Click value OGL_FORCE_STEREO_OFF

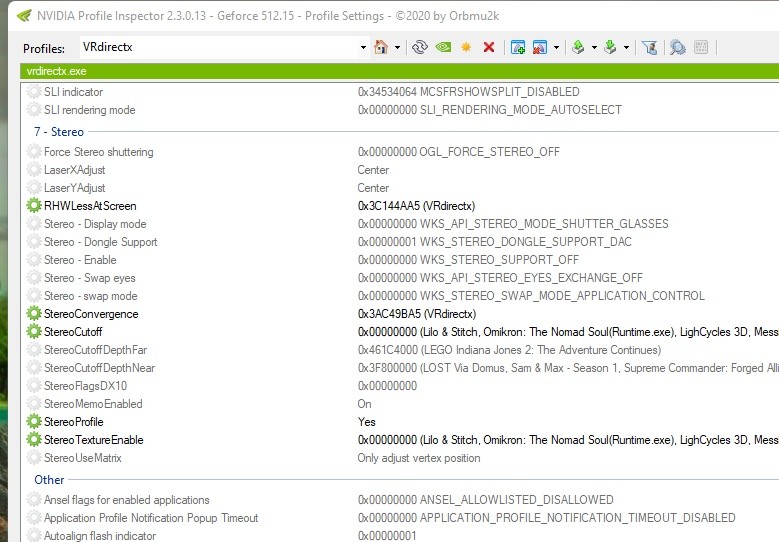click(490, 152)
